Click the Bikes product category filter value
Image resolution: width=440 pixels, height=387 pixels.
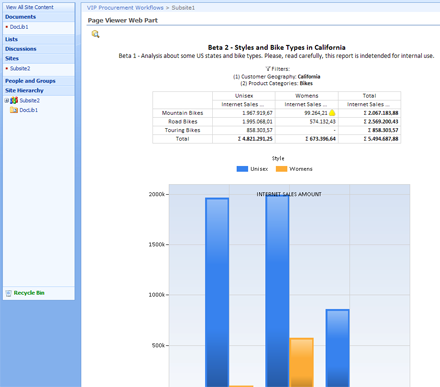(306, 83)
